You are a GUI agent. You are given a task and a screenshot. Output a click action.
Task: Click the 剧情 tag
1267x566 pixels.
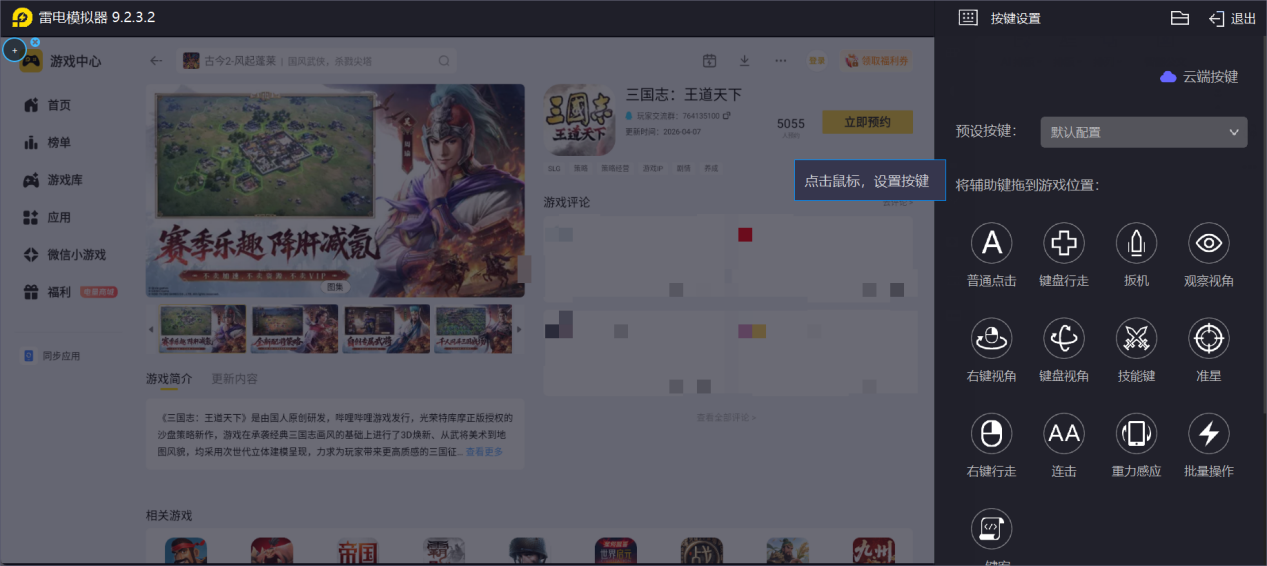click(683, 168)
